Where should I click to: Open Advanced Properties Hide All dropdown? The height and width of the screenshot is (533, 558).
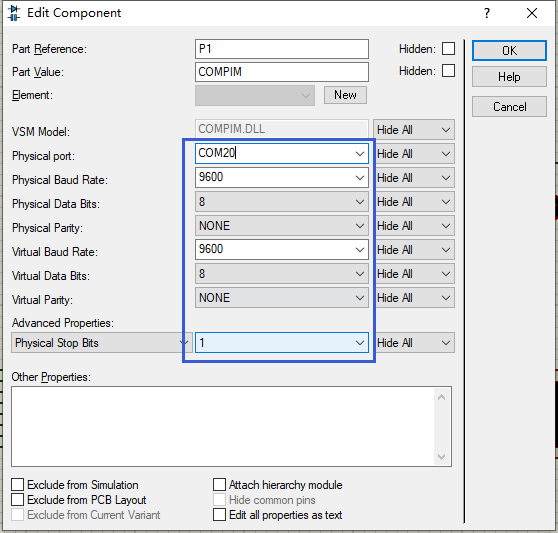[414, 343]
